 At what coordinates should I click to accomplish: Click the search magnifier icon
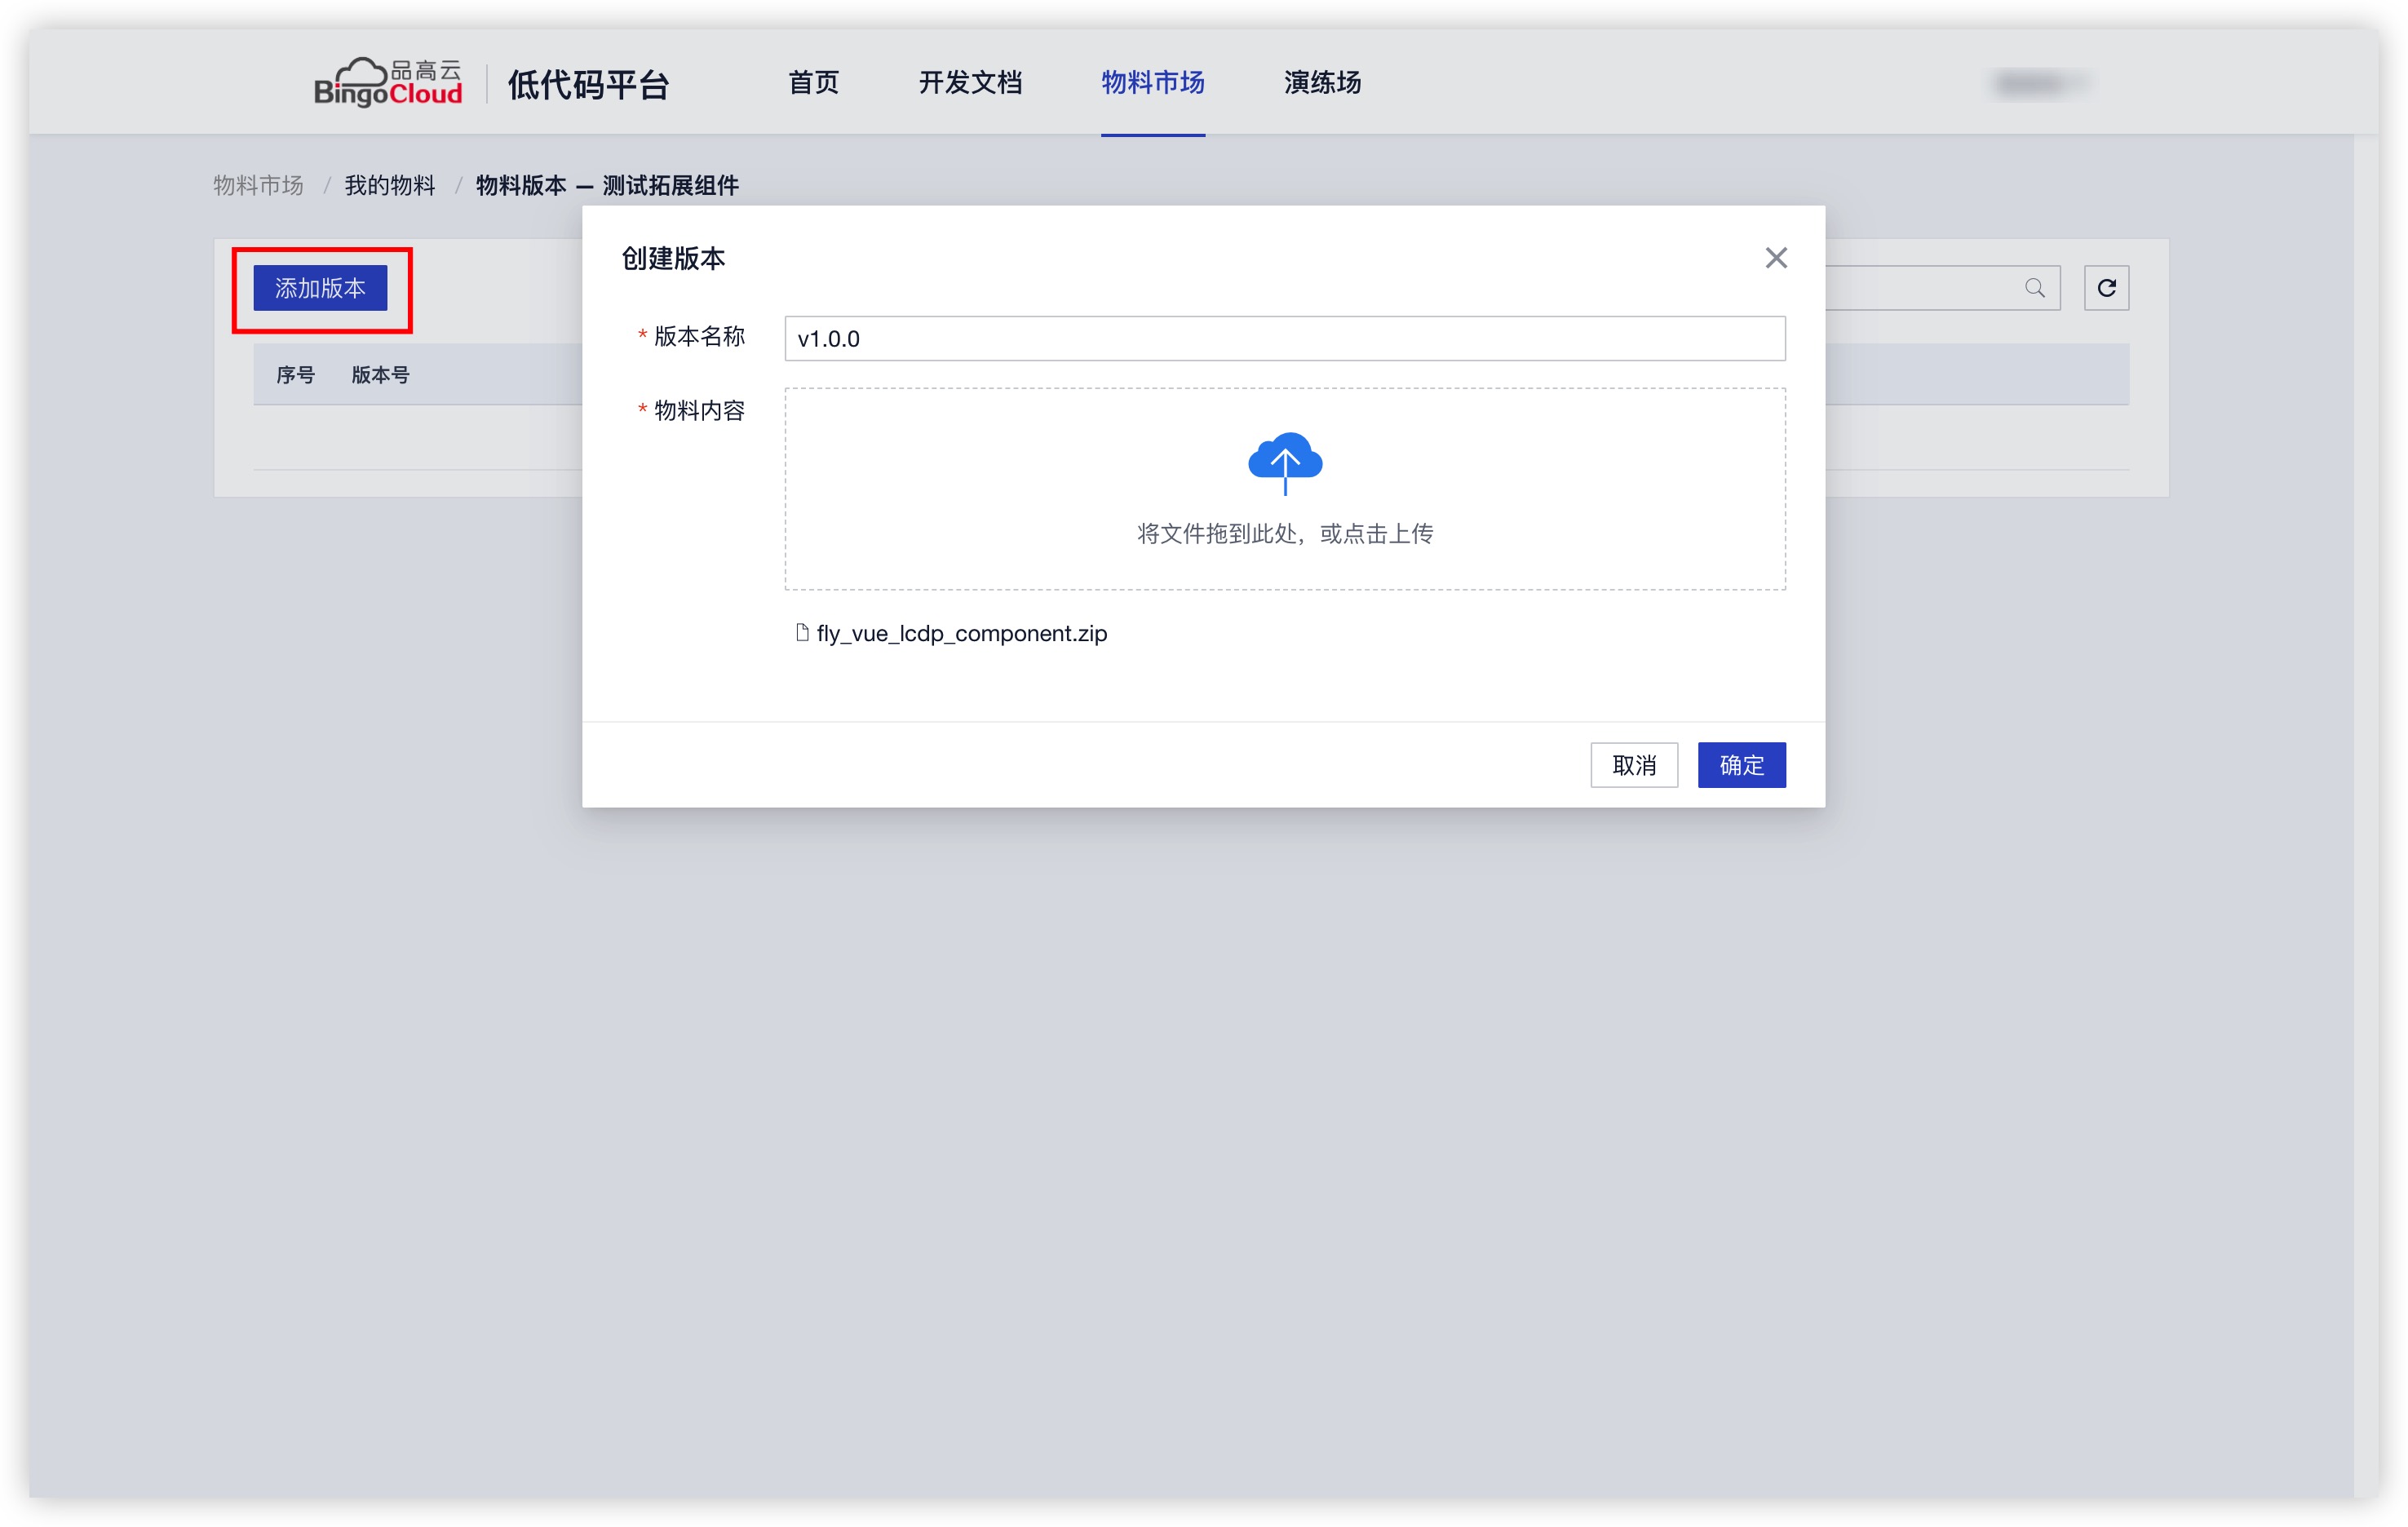click(2034, 288)
